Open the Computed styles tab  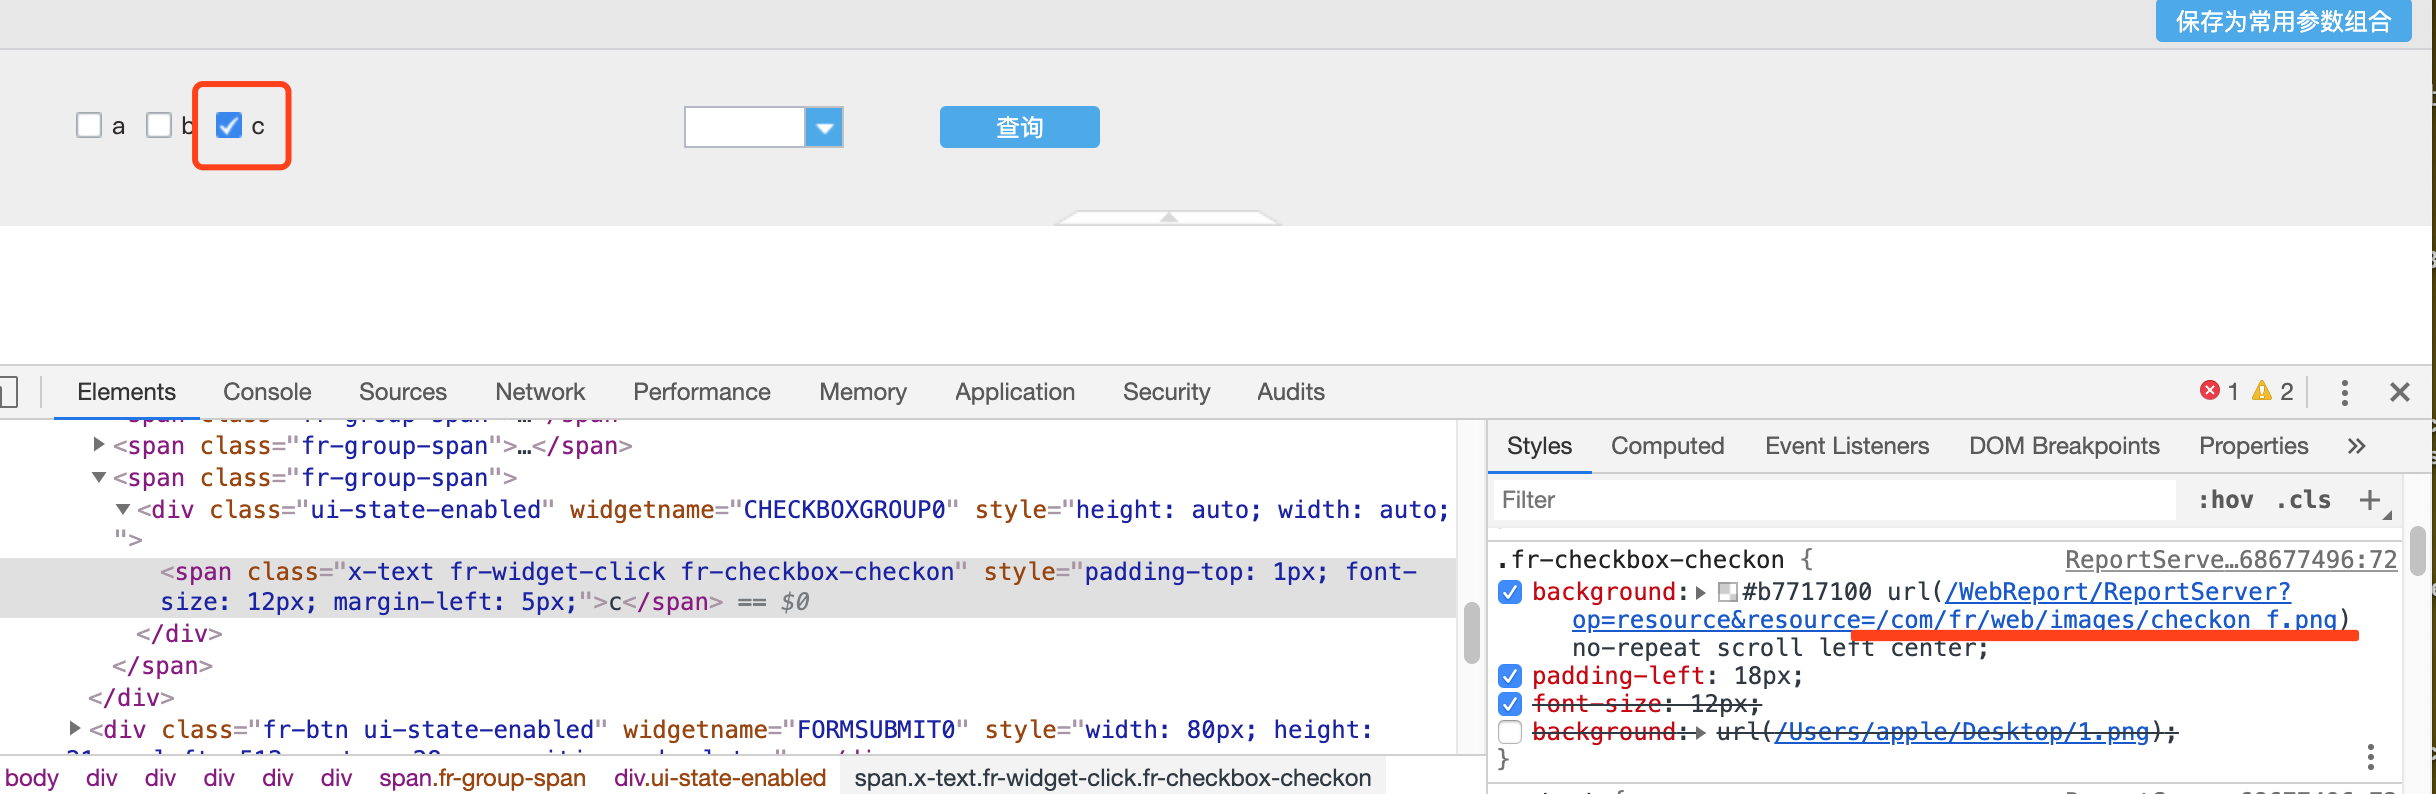point(1667,446)
